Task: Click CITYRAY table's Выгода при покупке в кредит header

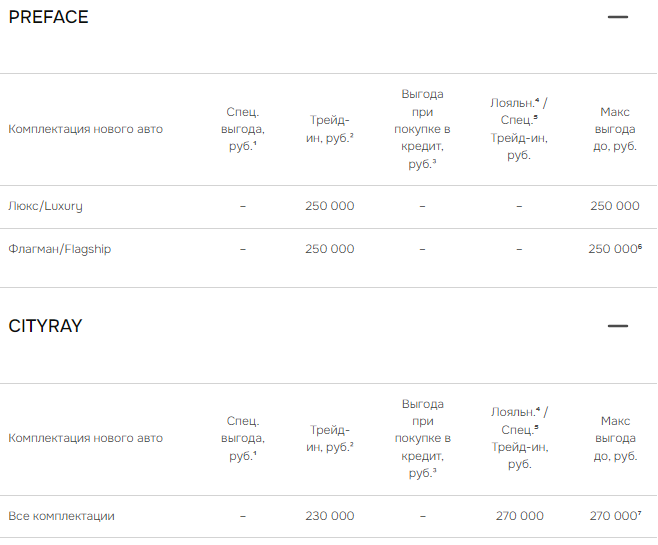Action: (422, 438)
